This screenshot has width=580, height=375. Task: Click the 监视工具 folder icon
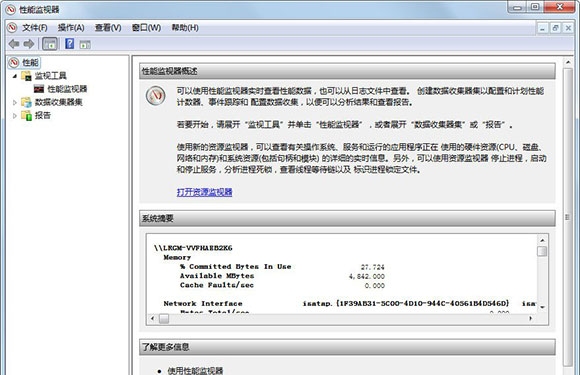pos(26,76)
